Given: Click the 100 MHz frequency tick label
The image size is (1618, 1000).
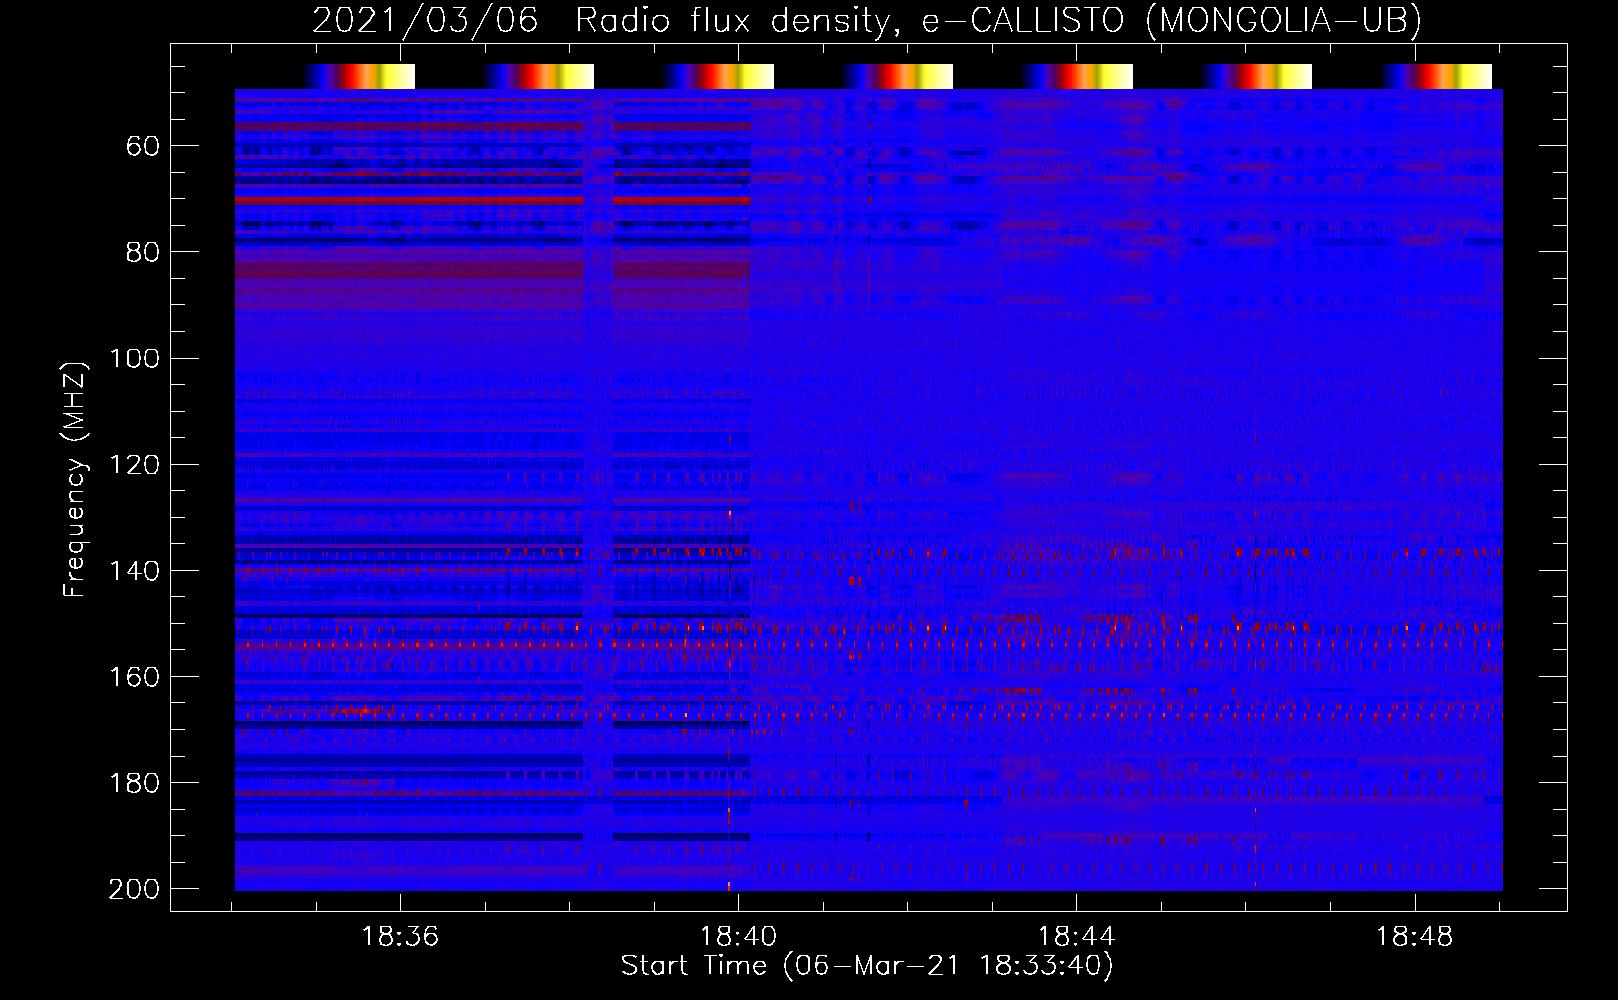Looking at the screenshot, I should pos(134,359).
